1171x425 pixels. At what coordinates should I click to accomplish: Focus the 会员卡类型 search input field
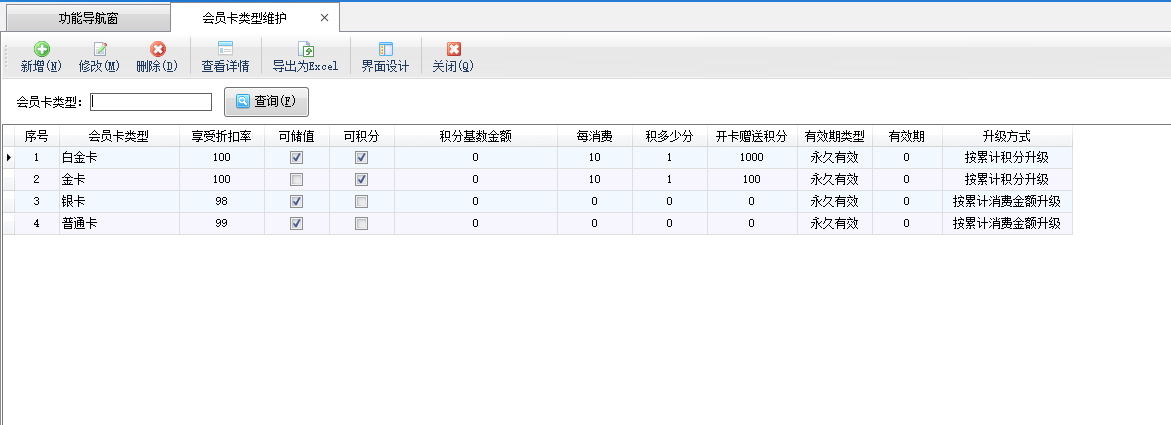click(151, 102)
